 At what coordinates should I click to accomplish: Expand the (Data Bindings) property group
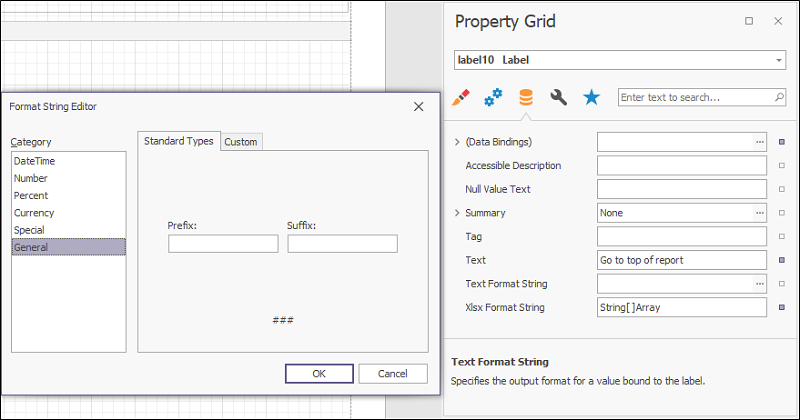click(458, 142)
